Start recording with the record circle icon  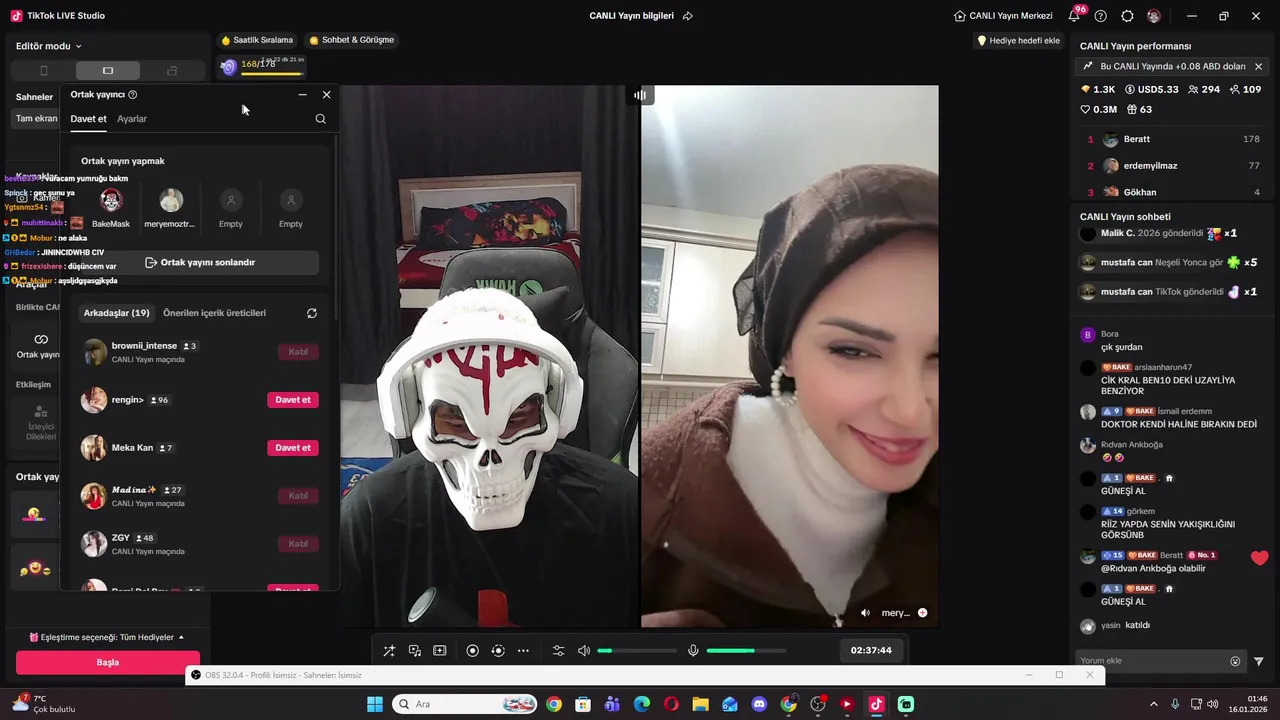click(473, 650)
